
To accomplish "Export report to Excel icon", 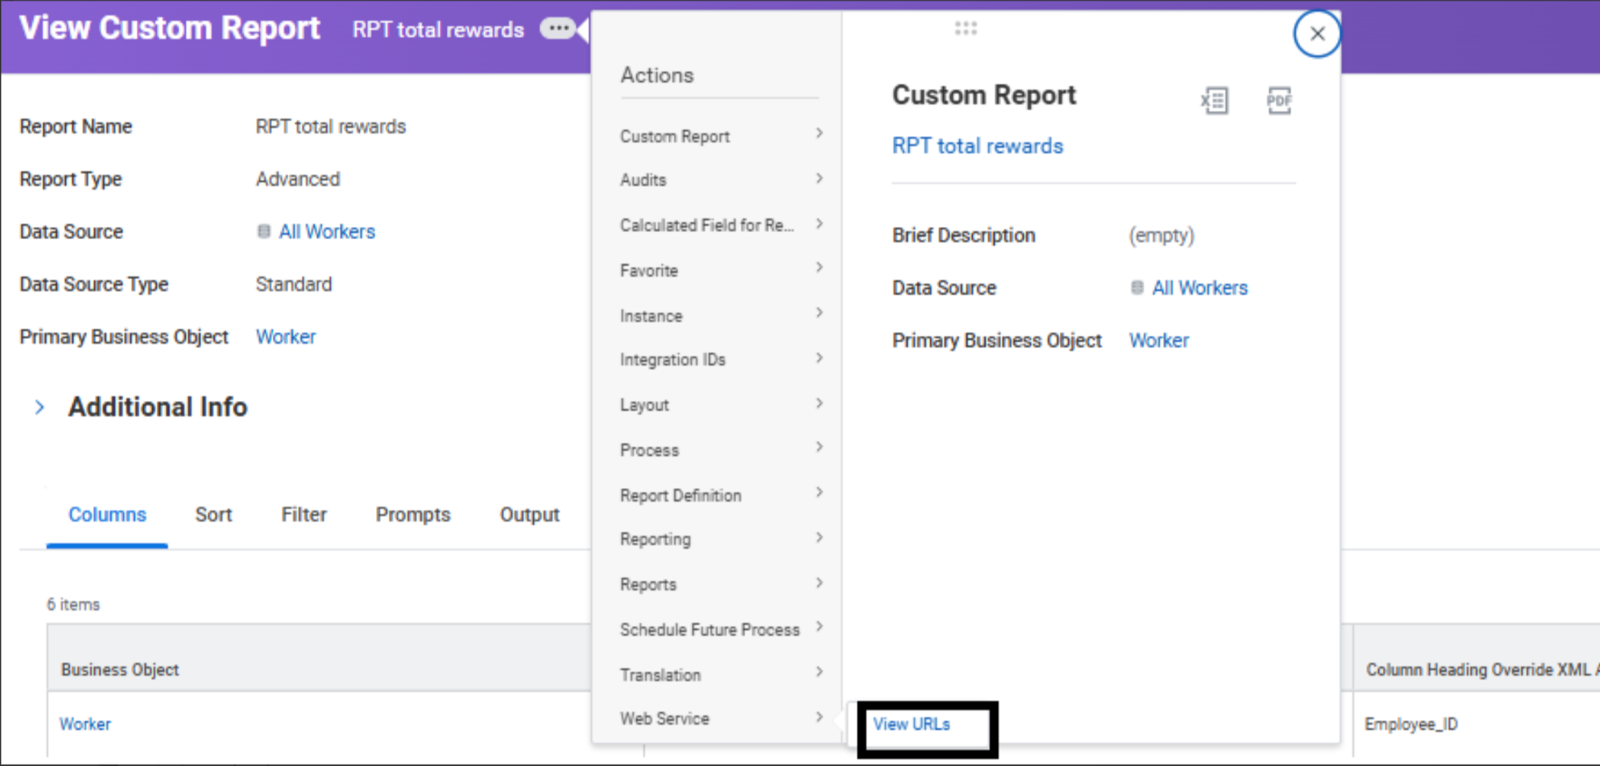I will (x=1214, y=100).
